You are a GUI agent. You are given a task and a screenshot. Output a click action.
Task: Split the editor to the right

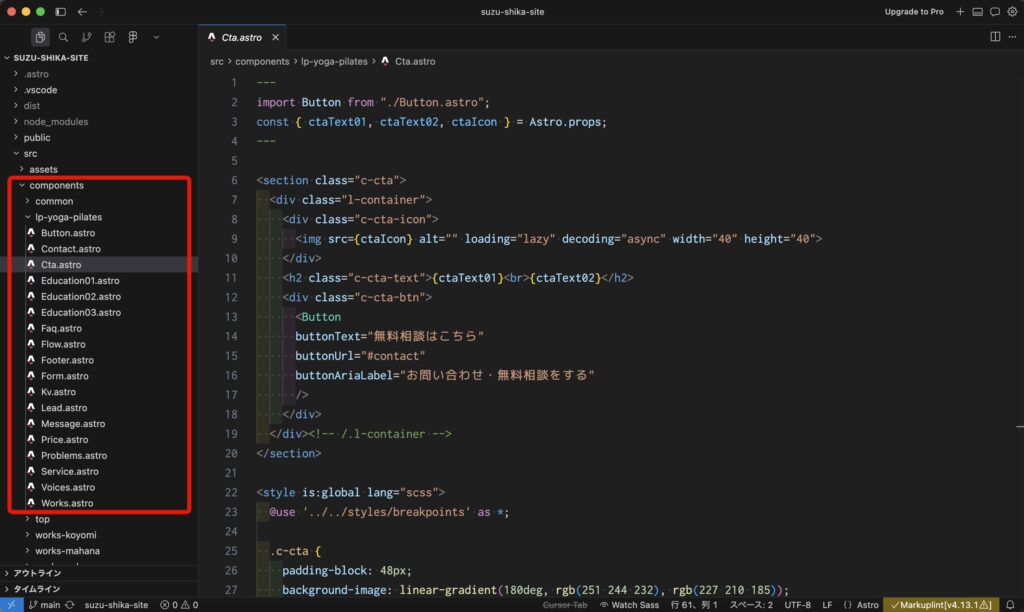click(995, 37)
